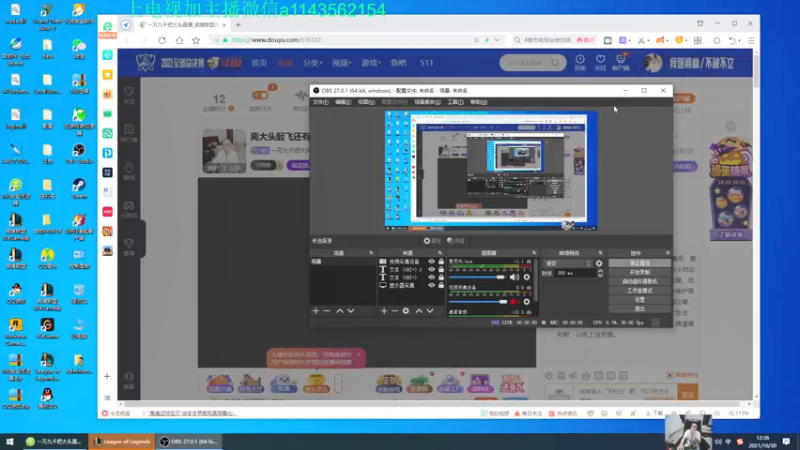Click the transition duration spinner arrows
Viewport: 800px width, 450px height.
pyautogui.click(x=600, y=273)
